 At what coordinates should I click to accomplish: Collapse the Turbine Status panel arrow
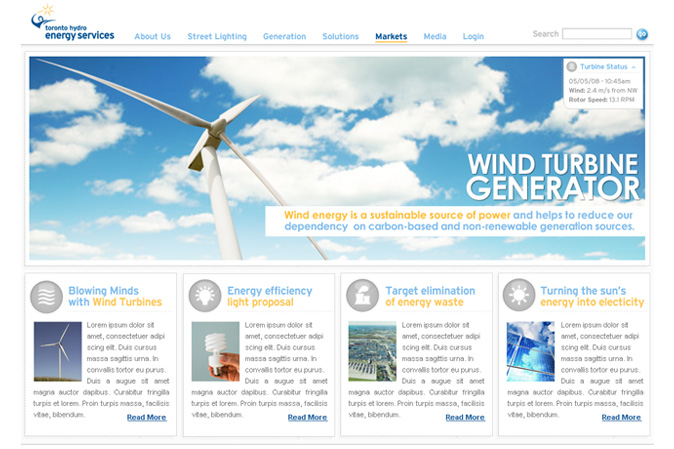coord(634,67)
